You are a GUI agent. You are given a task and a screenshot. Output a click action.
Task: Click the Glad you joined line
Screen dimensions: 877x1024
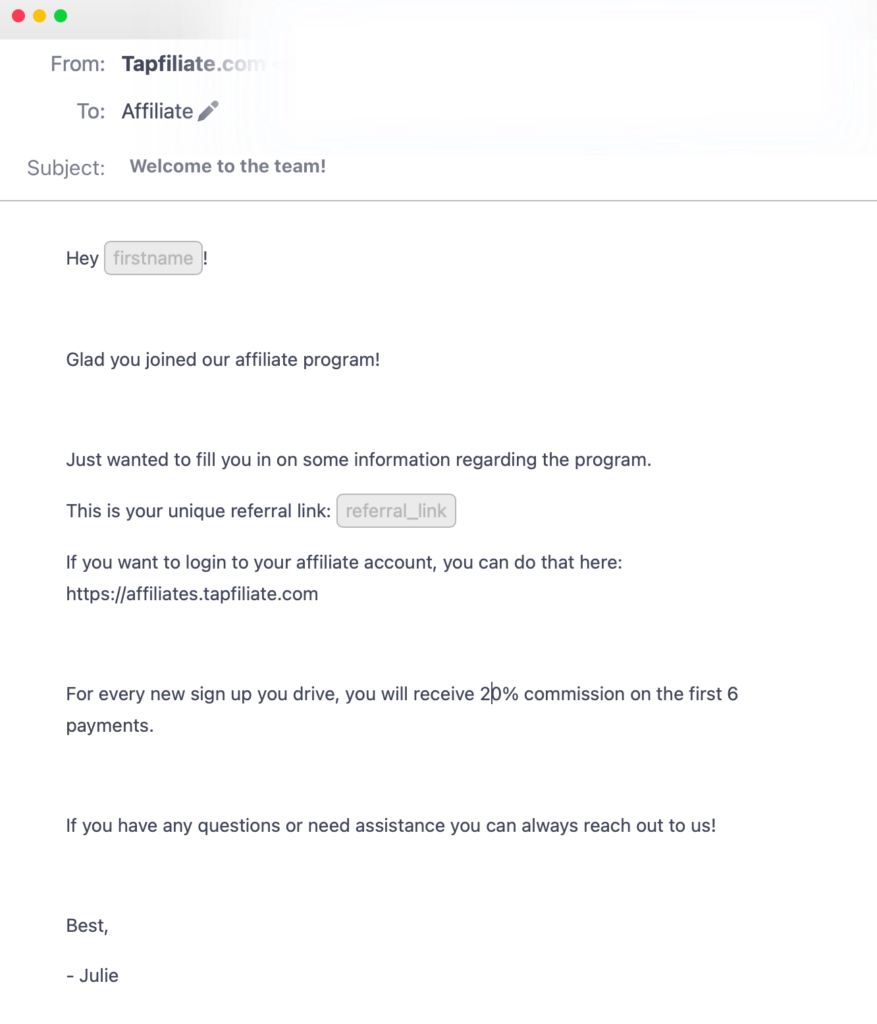(223, 359)
